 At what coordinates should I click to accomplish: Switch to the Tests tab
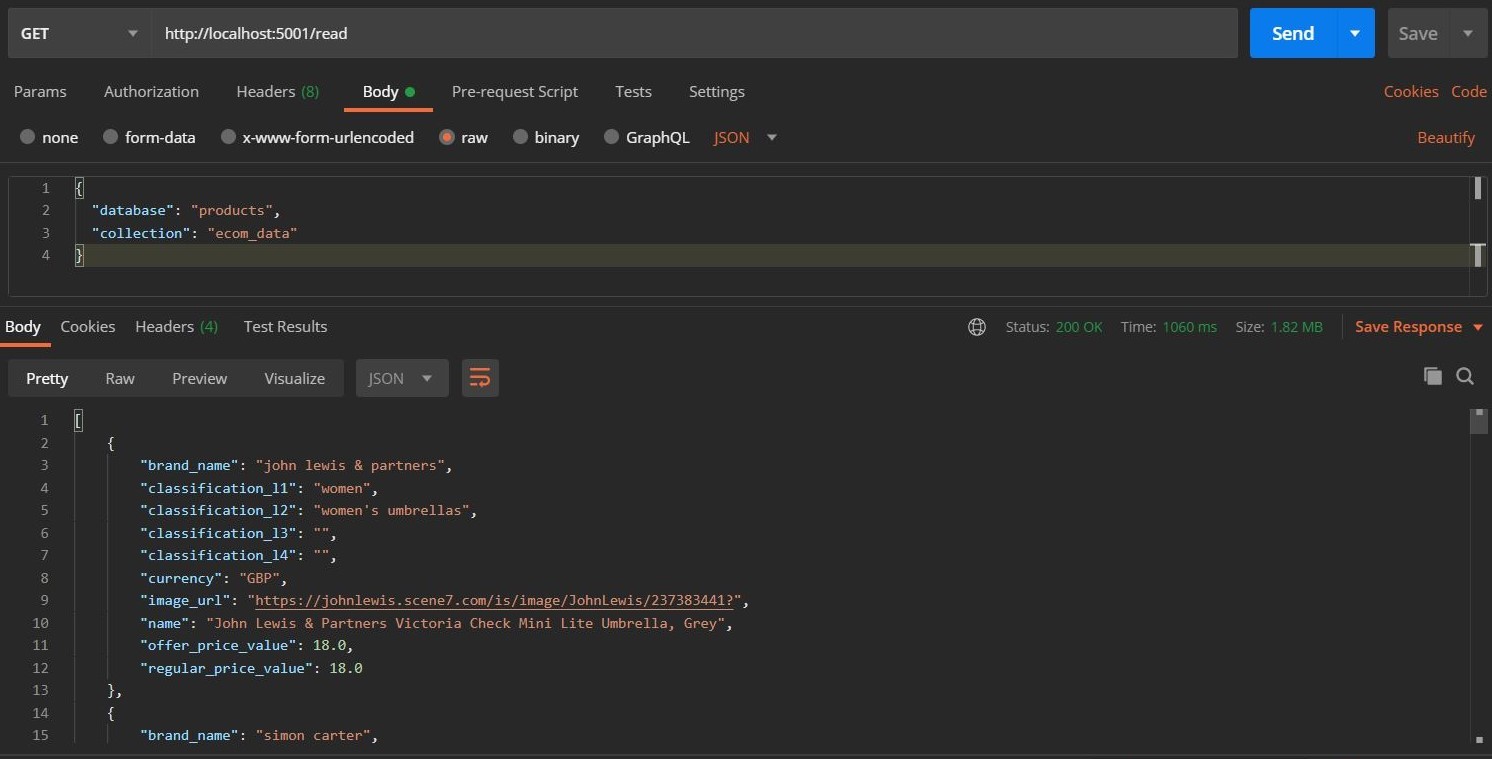pyautogui.click(x=633, y=91)
